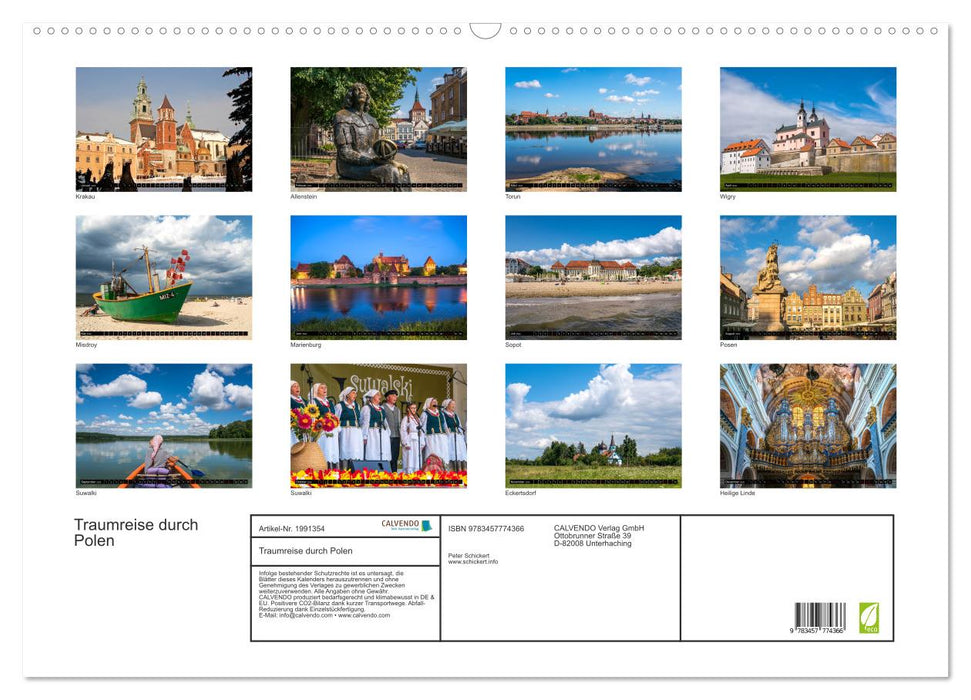
Task: Click the month strip beneath the Marienburg image
Action: point(380,333)
